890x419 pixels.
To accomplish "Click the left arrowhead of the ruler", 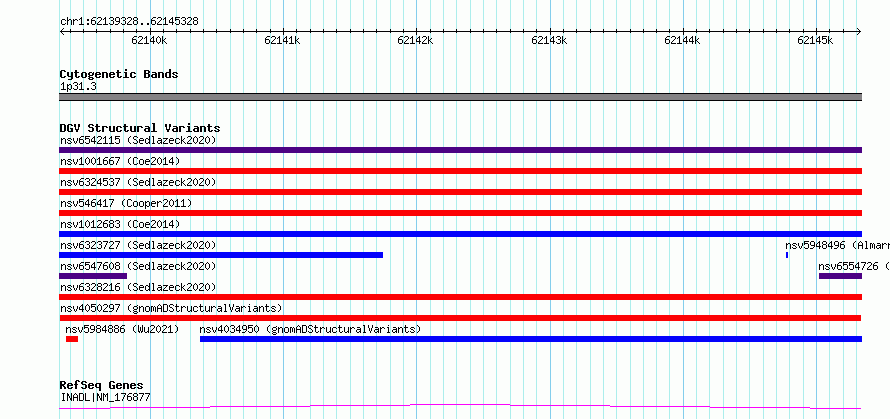I will click(62, 32).
